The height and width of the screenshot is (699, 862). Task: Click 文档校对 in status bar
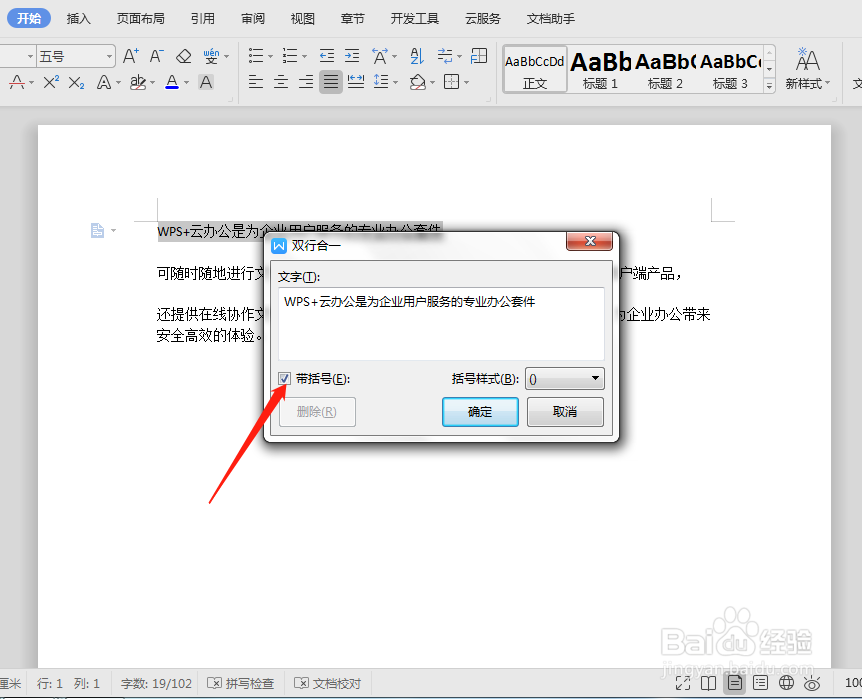pyautogui.click(x=328, y=684)
